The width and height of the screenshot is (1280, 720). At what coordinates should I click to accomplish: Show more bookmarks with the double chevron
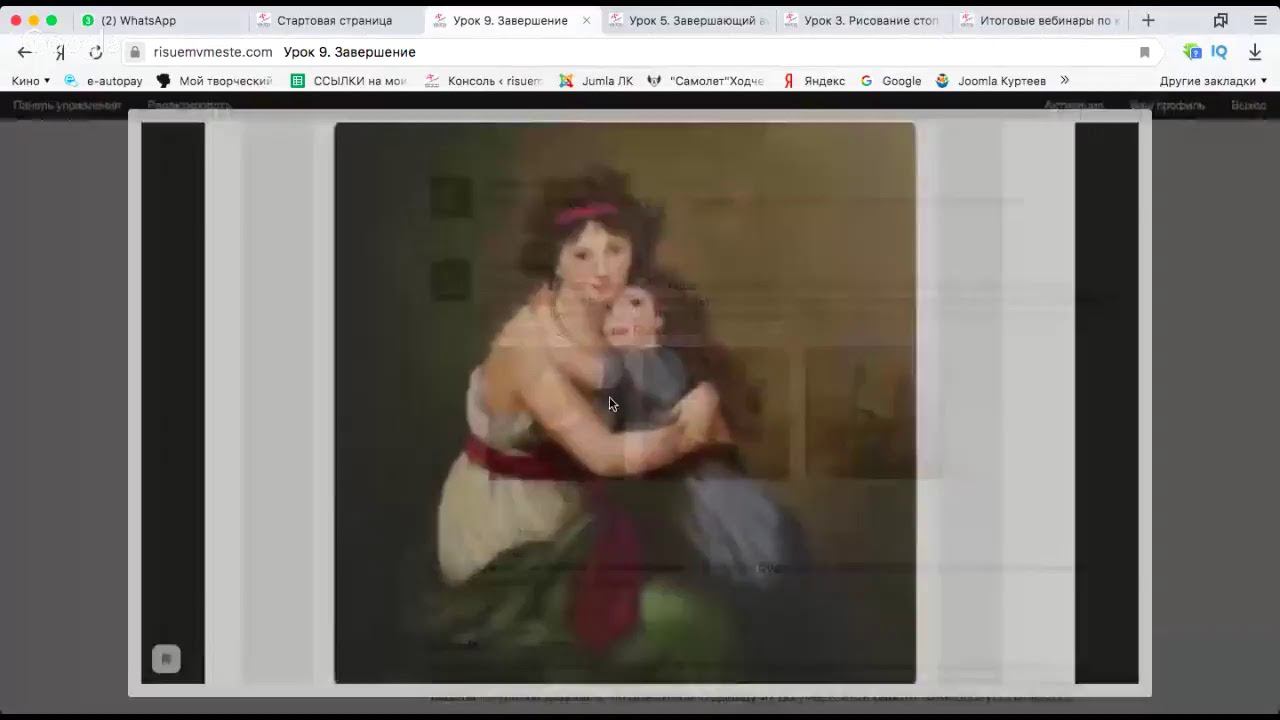[1064, 81]
